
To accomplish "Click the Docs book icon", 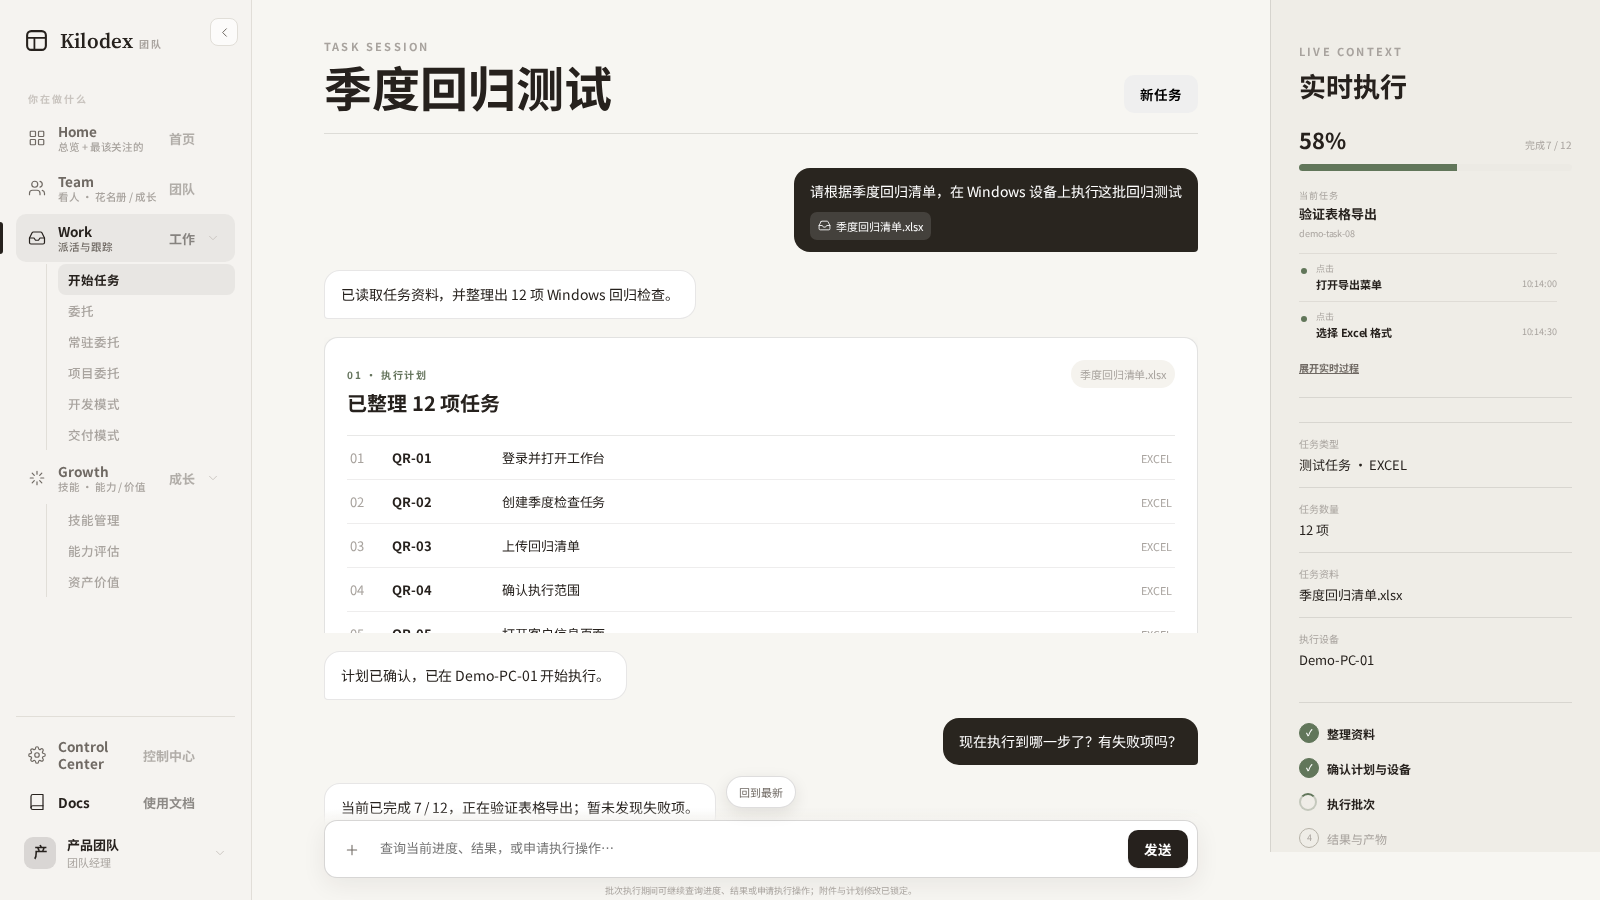I will (37, 802).
